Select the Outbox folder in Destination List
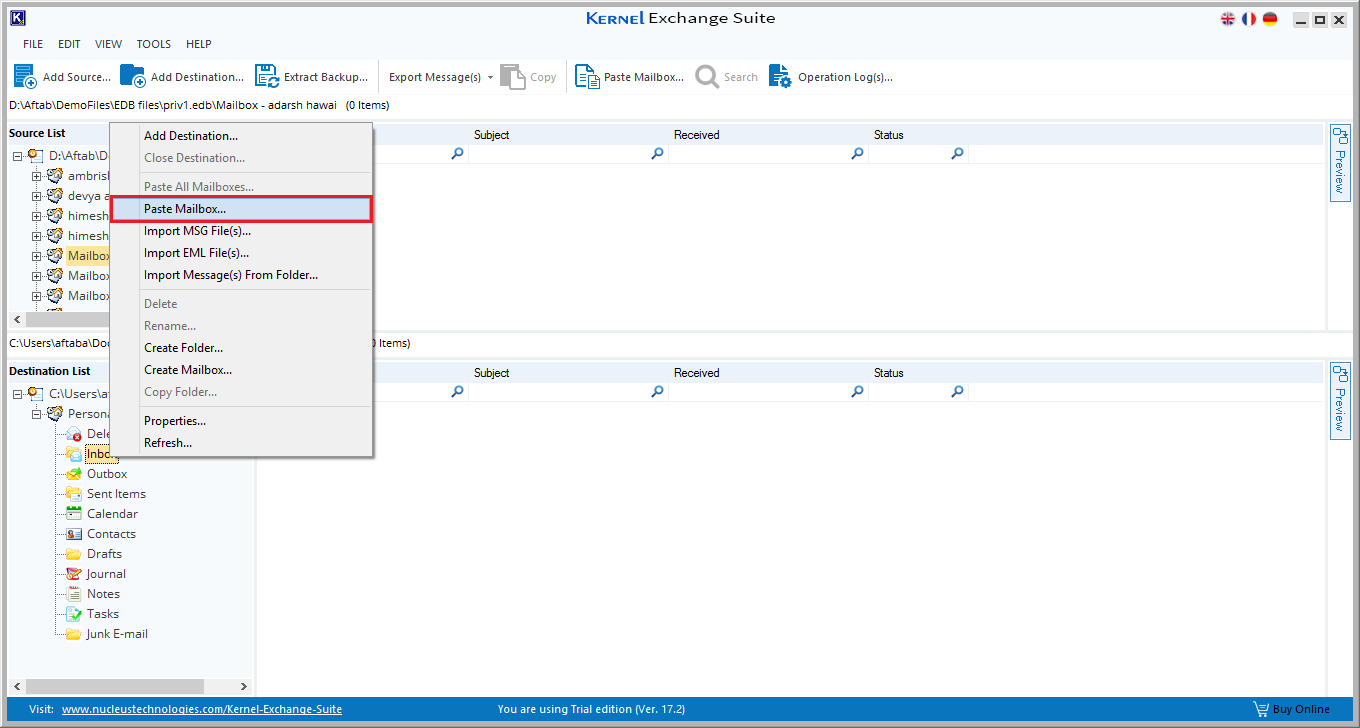 pos(106,474)
